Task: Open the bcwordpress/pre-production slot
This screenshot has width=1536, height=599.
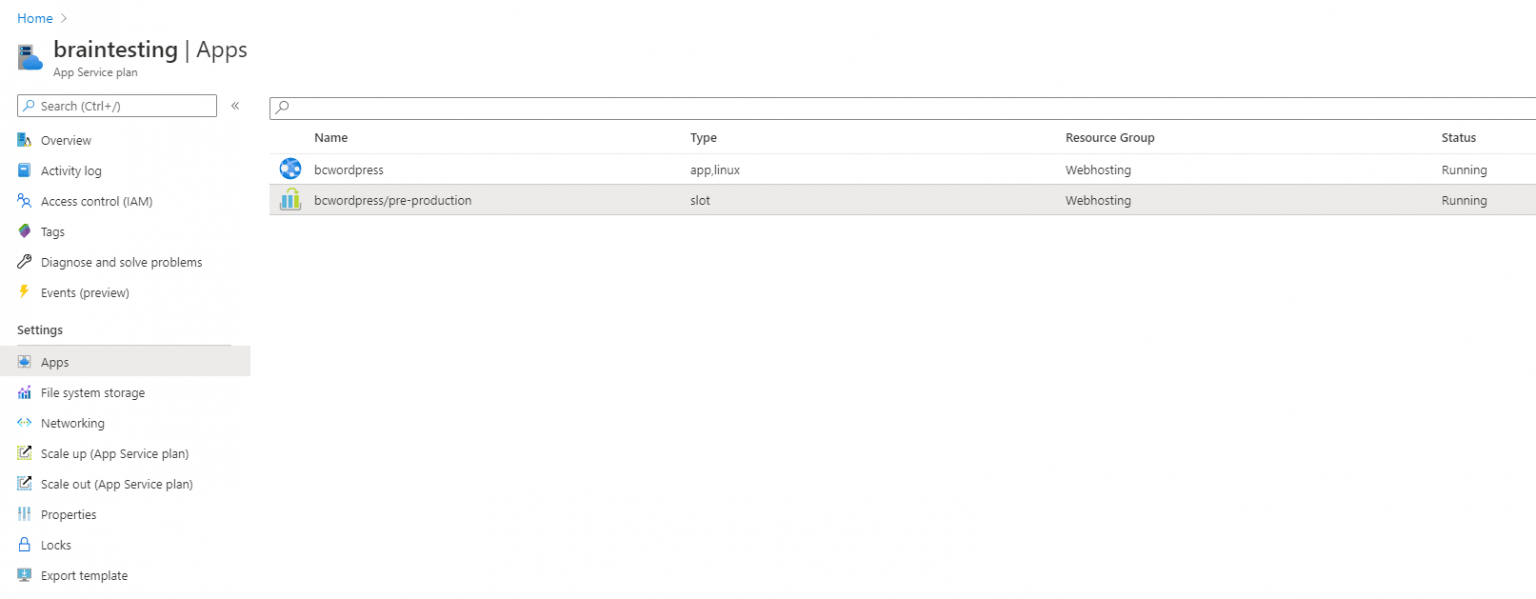Action: click(393, 200)
